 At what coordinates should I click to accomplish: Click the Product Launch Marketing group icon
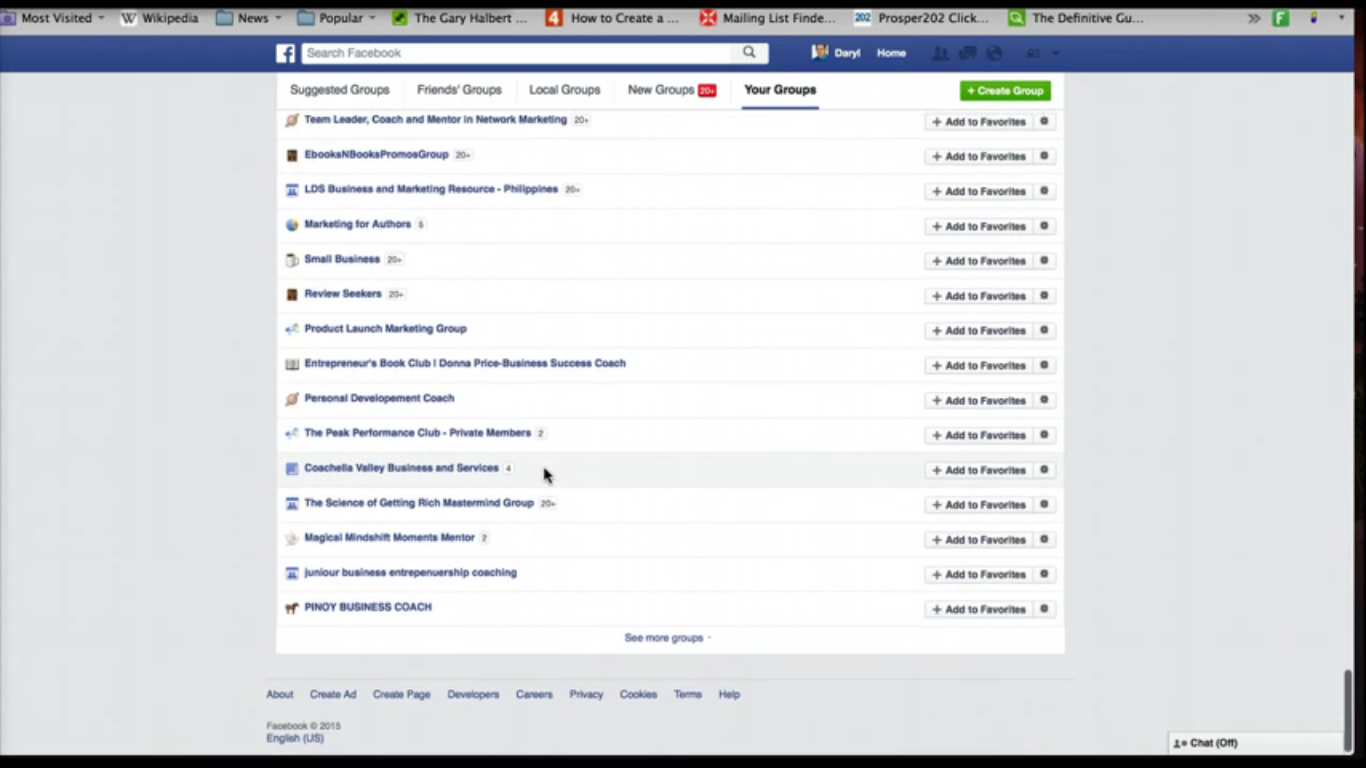(x=292, y=329)
